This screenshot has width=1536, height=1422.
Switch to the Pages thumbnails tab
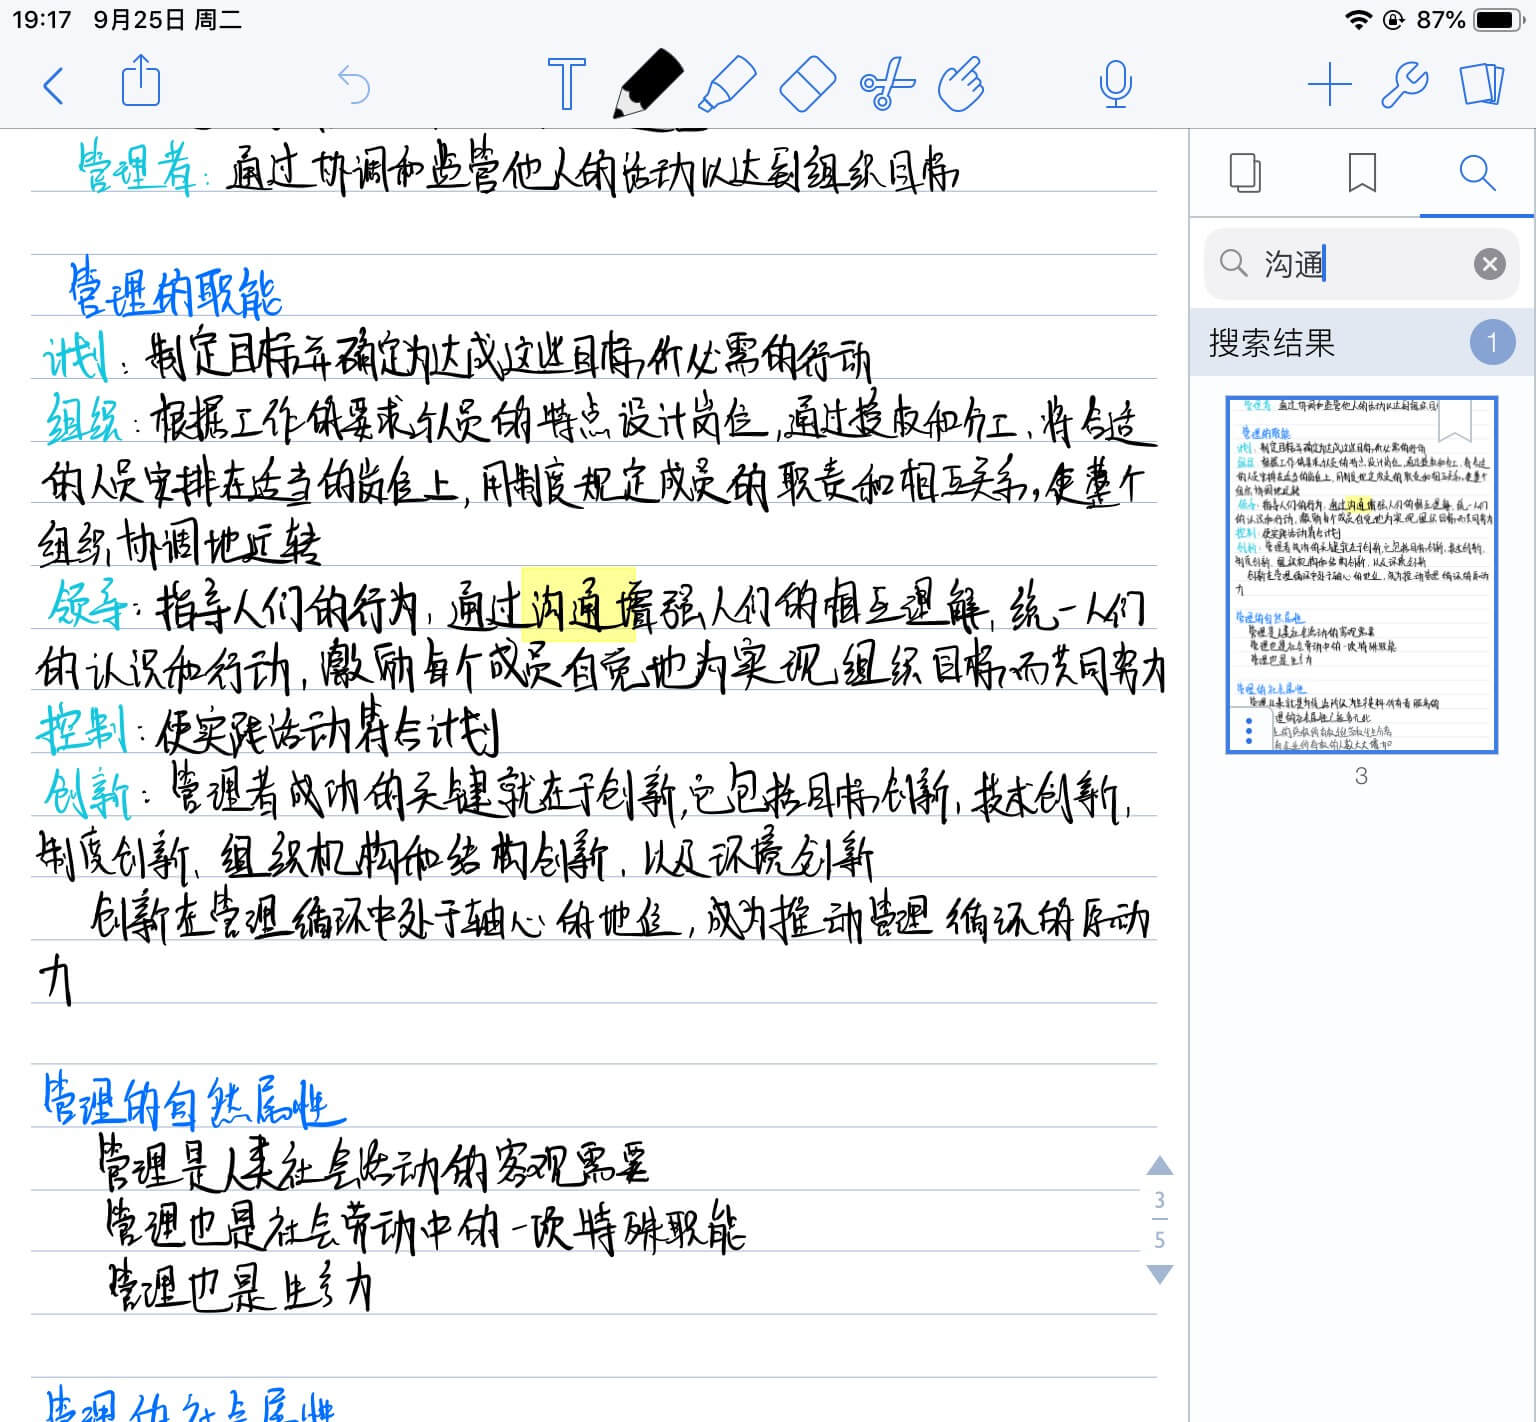click(1245, 174)
